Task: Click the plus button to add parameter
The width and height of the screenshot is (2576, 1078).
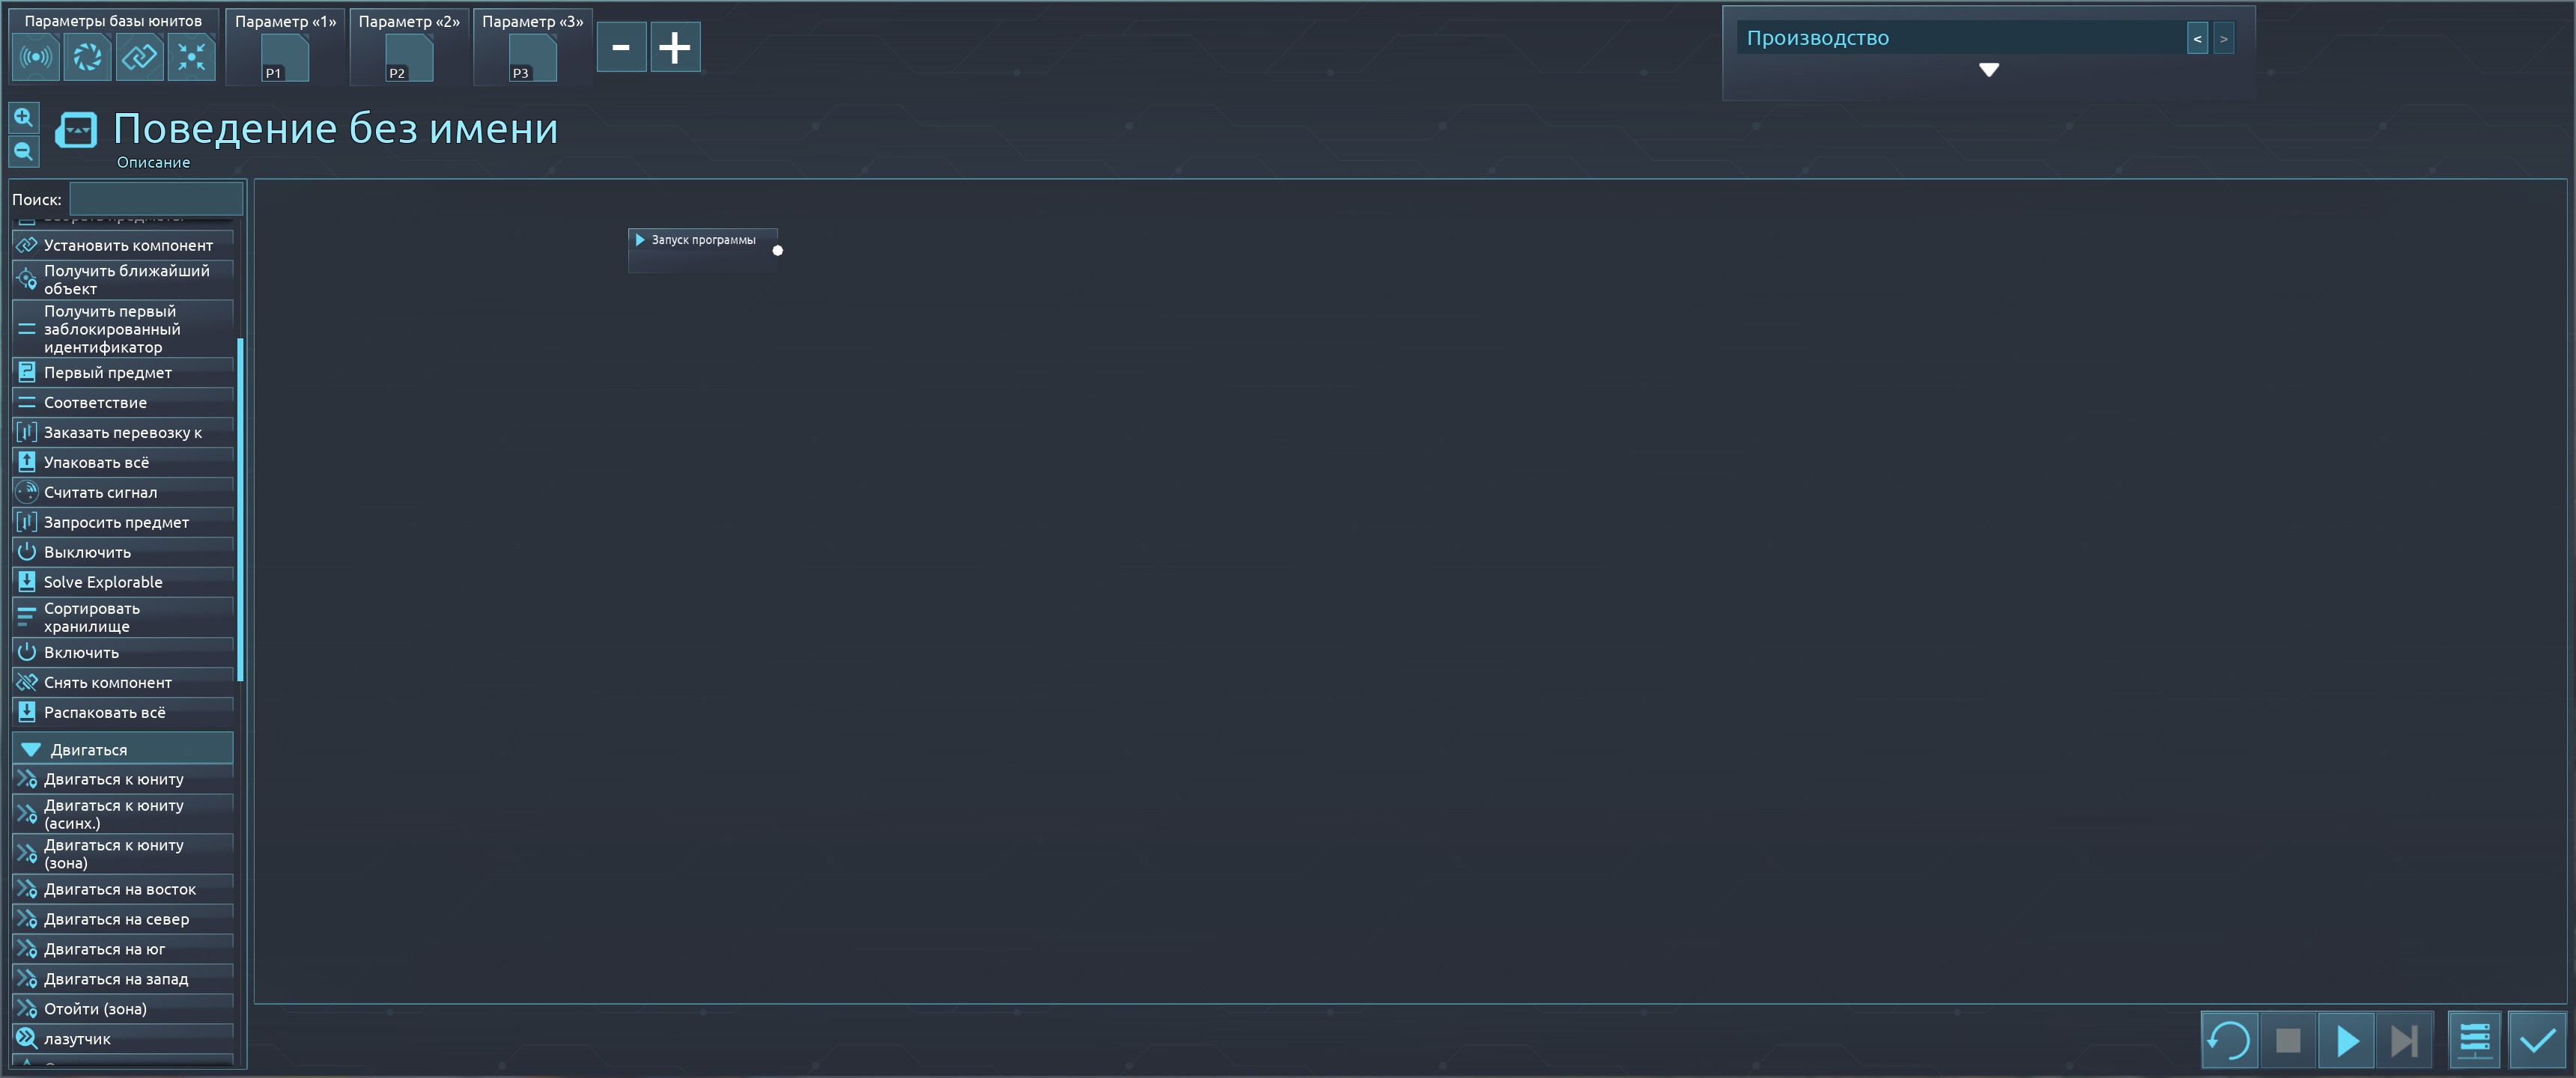Action: click(x=675, y=47)
